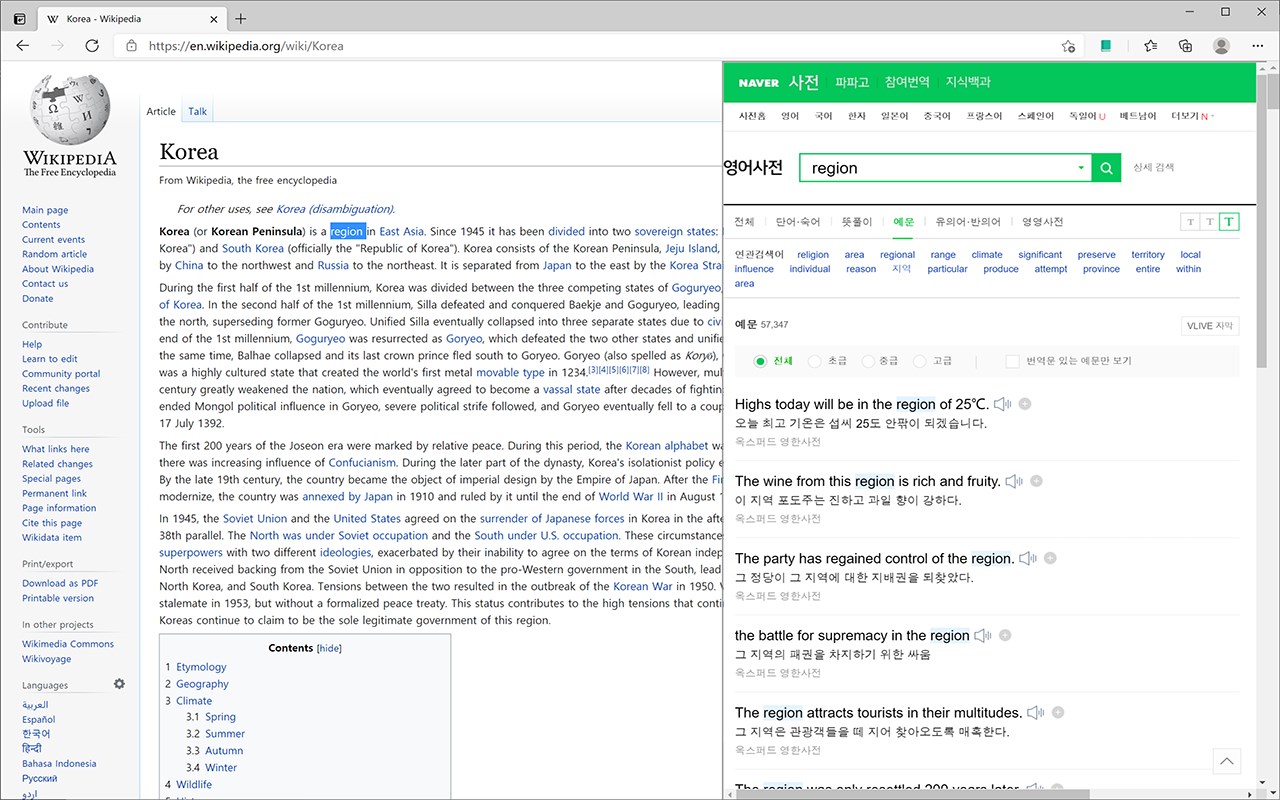Open 상세 검색 advanced search

click(1154, 168)
